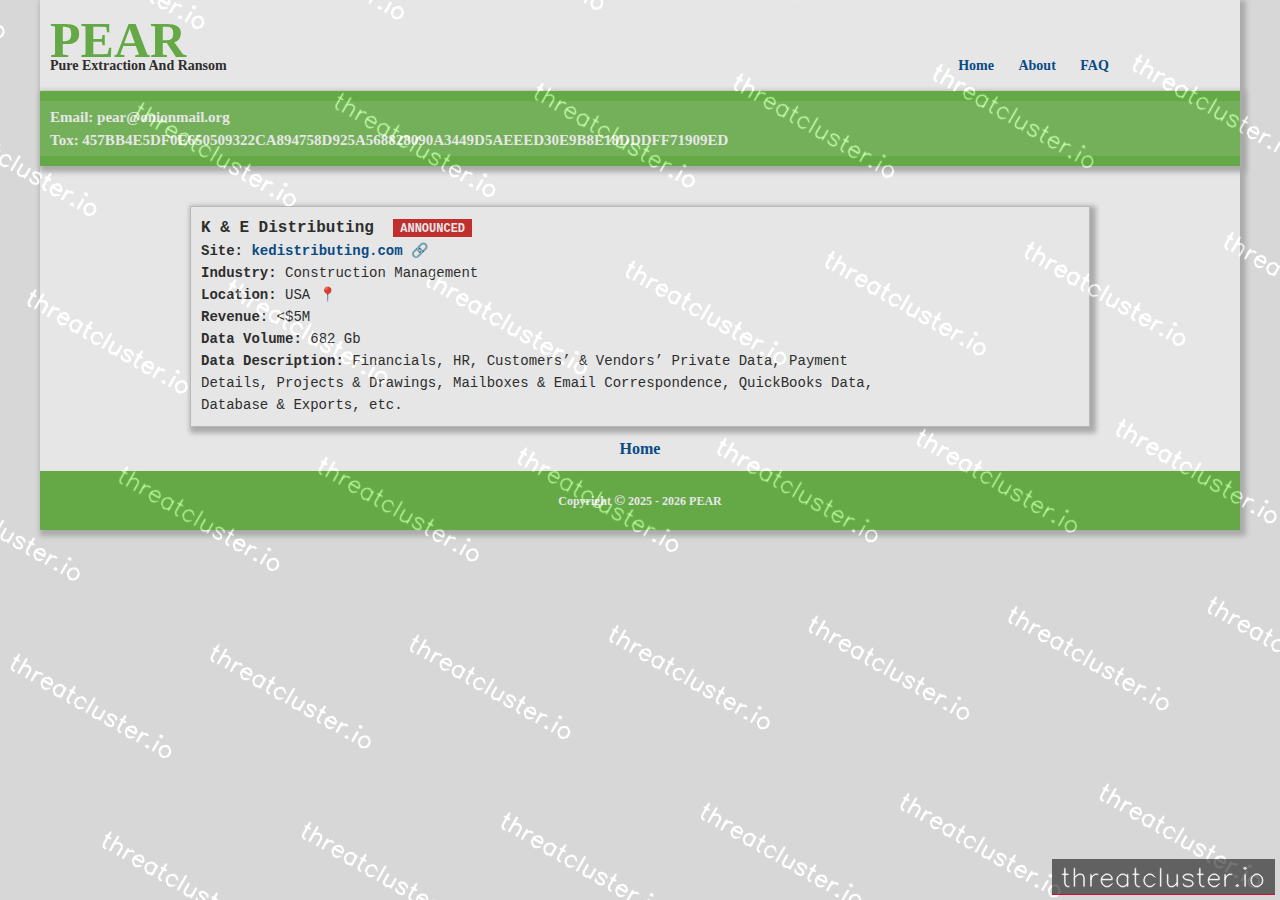
Task: Open the Home navigation link in header
Action: click(976, 65)
